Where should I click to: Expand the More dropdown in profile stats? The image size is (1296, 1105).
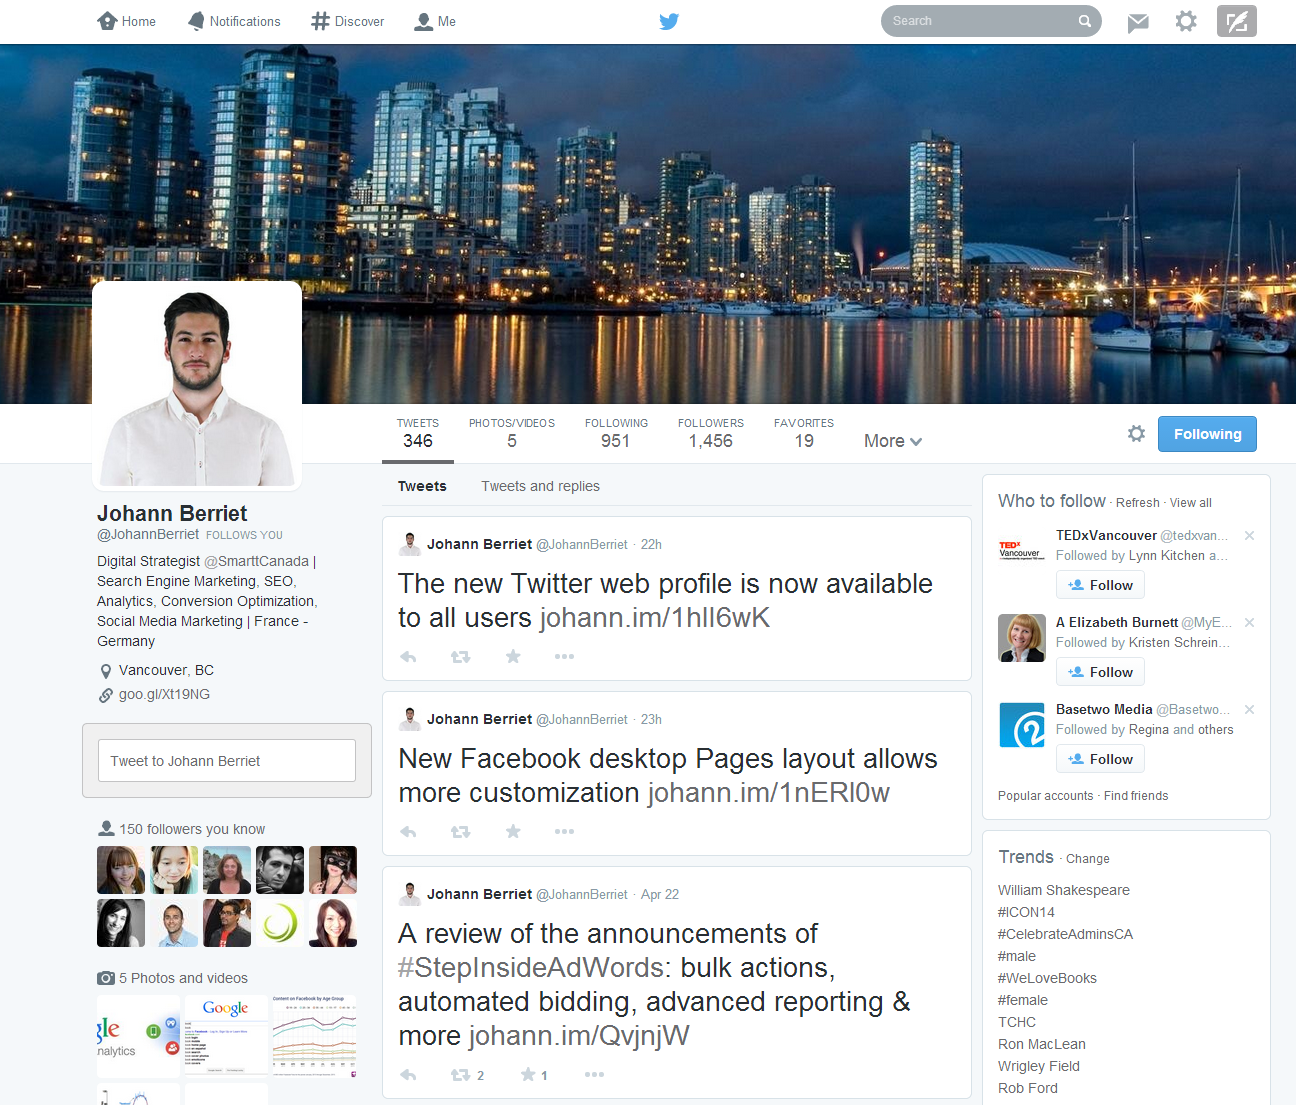[x=892, y=441]
